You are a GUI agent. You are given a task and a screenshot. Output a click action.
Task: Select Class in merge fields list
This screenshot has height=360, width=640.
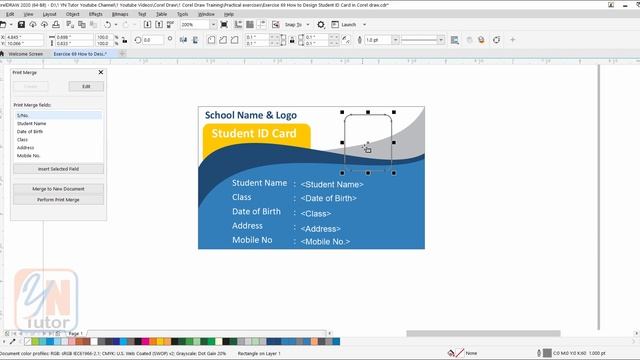pyautogui.click(x=58, y=140)
